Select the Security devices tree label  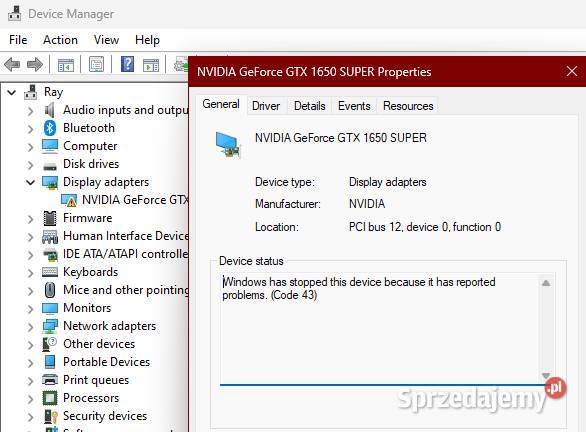105,416
